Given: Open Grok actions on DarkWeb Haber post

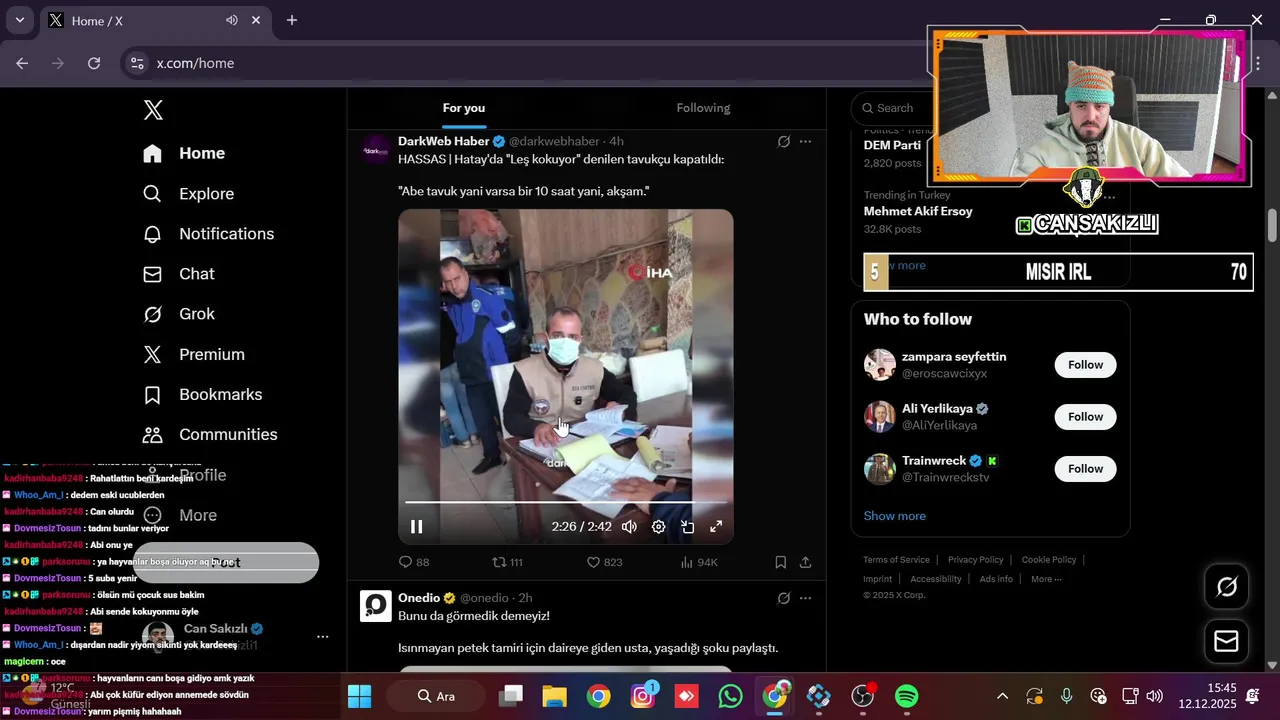Looking at the screenshot, I should pyautogui.click(x=784, y=142).
